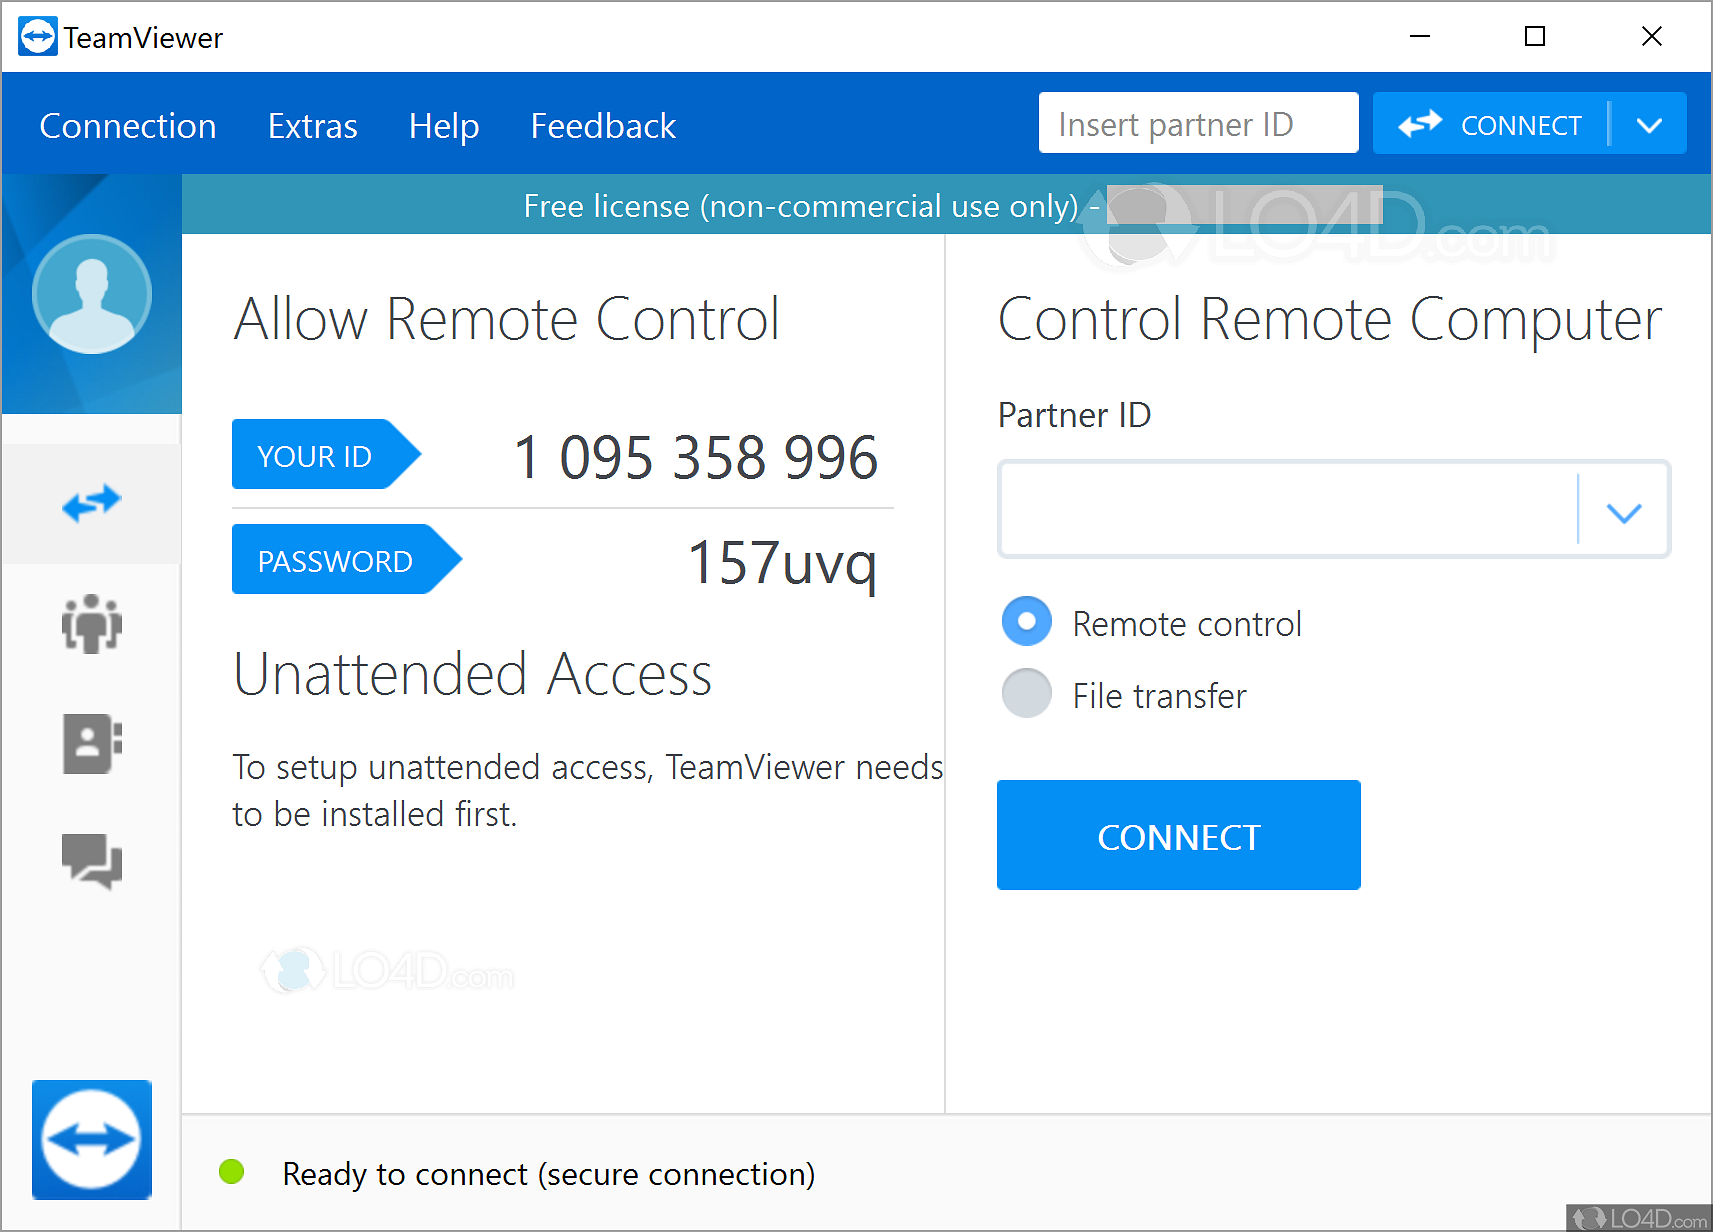Open the Connection menu
The image size is (1713, 1232).
tap(128, 126)
